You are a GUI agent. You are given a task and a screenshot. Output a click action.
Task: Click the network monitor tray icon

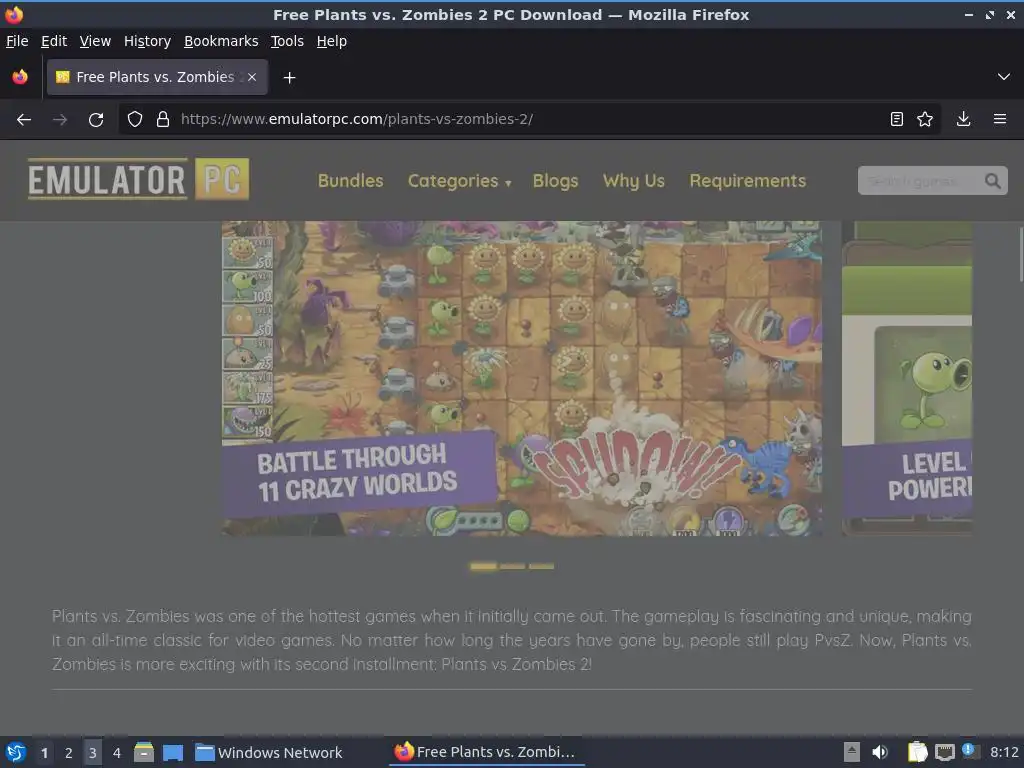point(944,753)
